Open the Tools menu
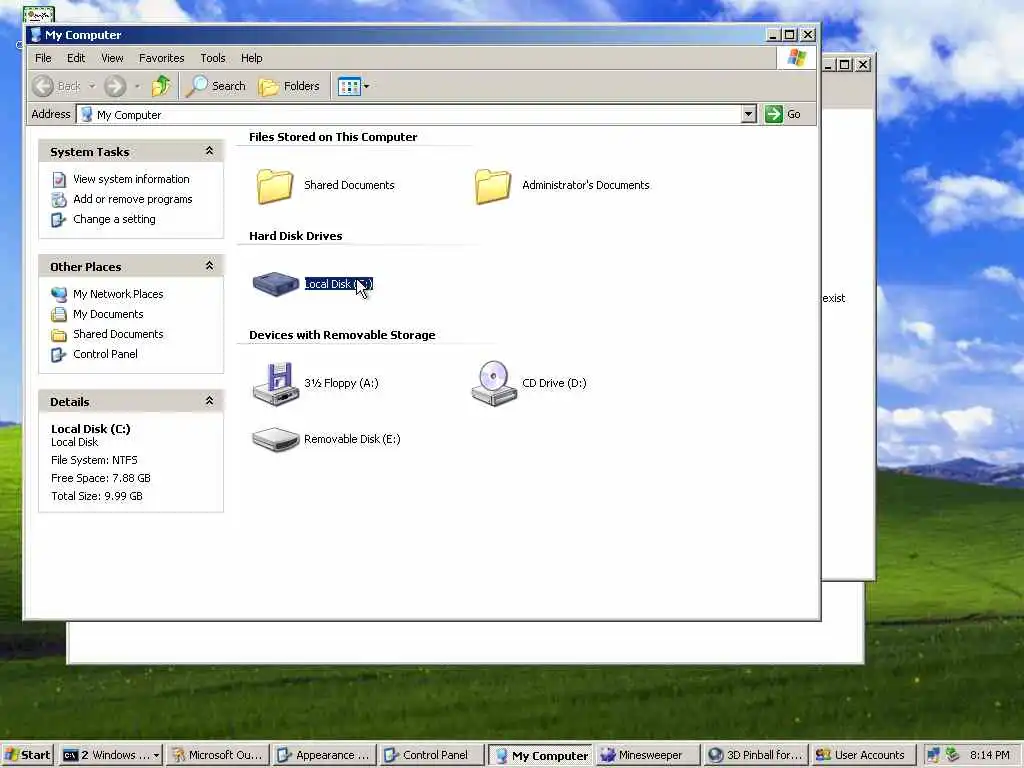1024x768 pixels. (213, 58)
